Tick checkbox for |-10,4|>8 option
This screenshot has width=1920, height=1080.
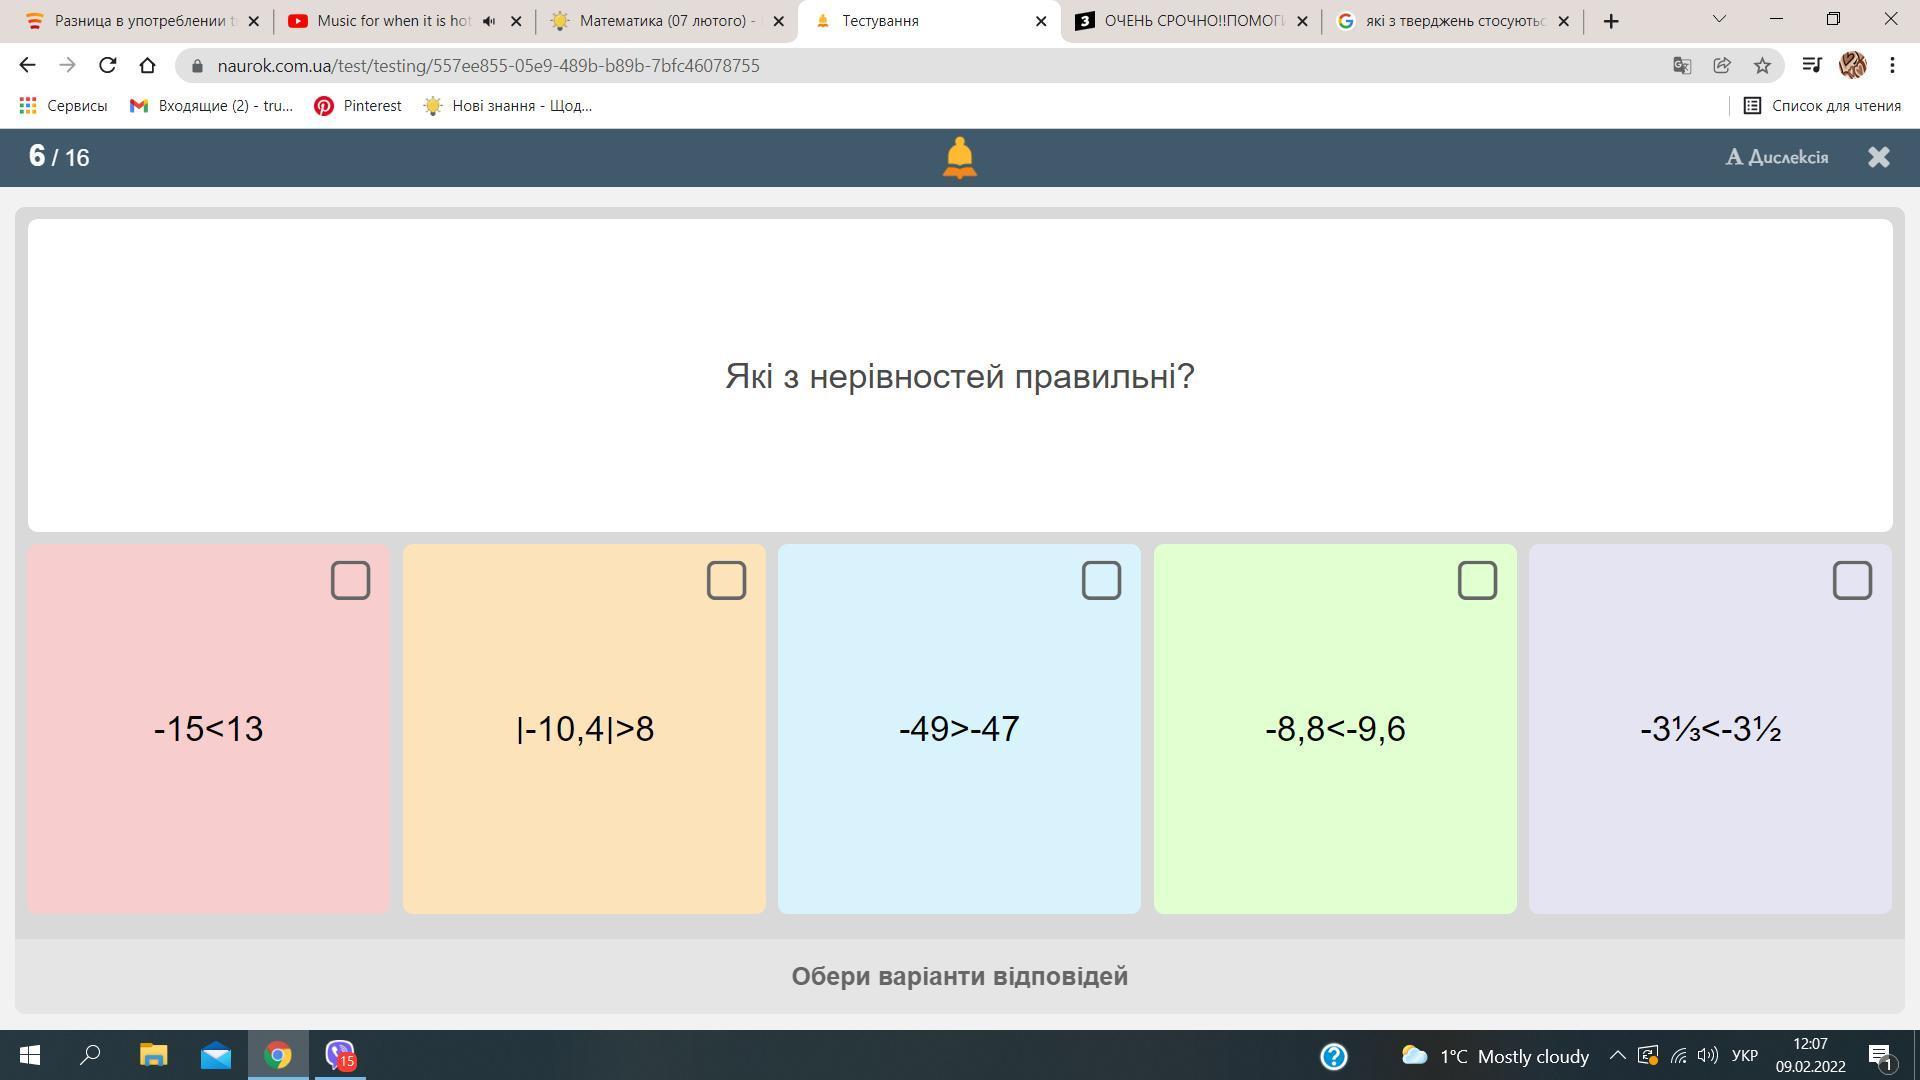726,580
